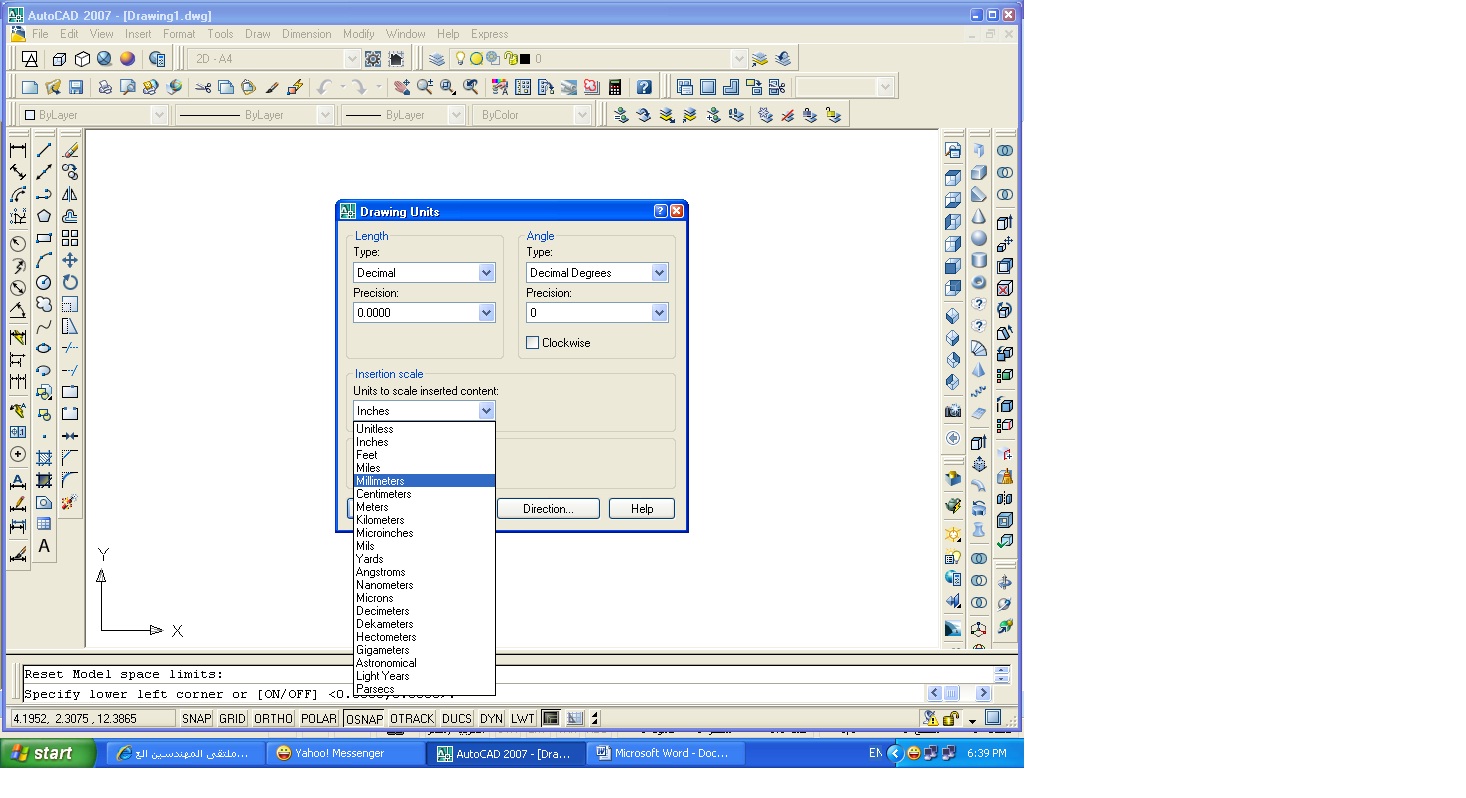Open the ByColor plot style dropdown

[532, 115]
